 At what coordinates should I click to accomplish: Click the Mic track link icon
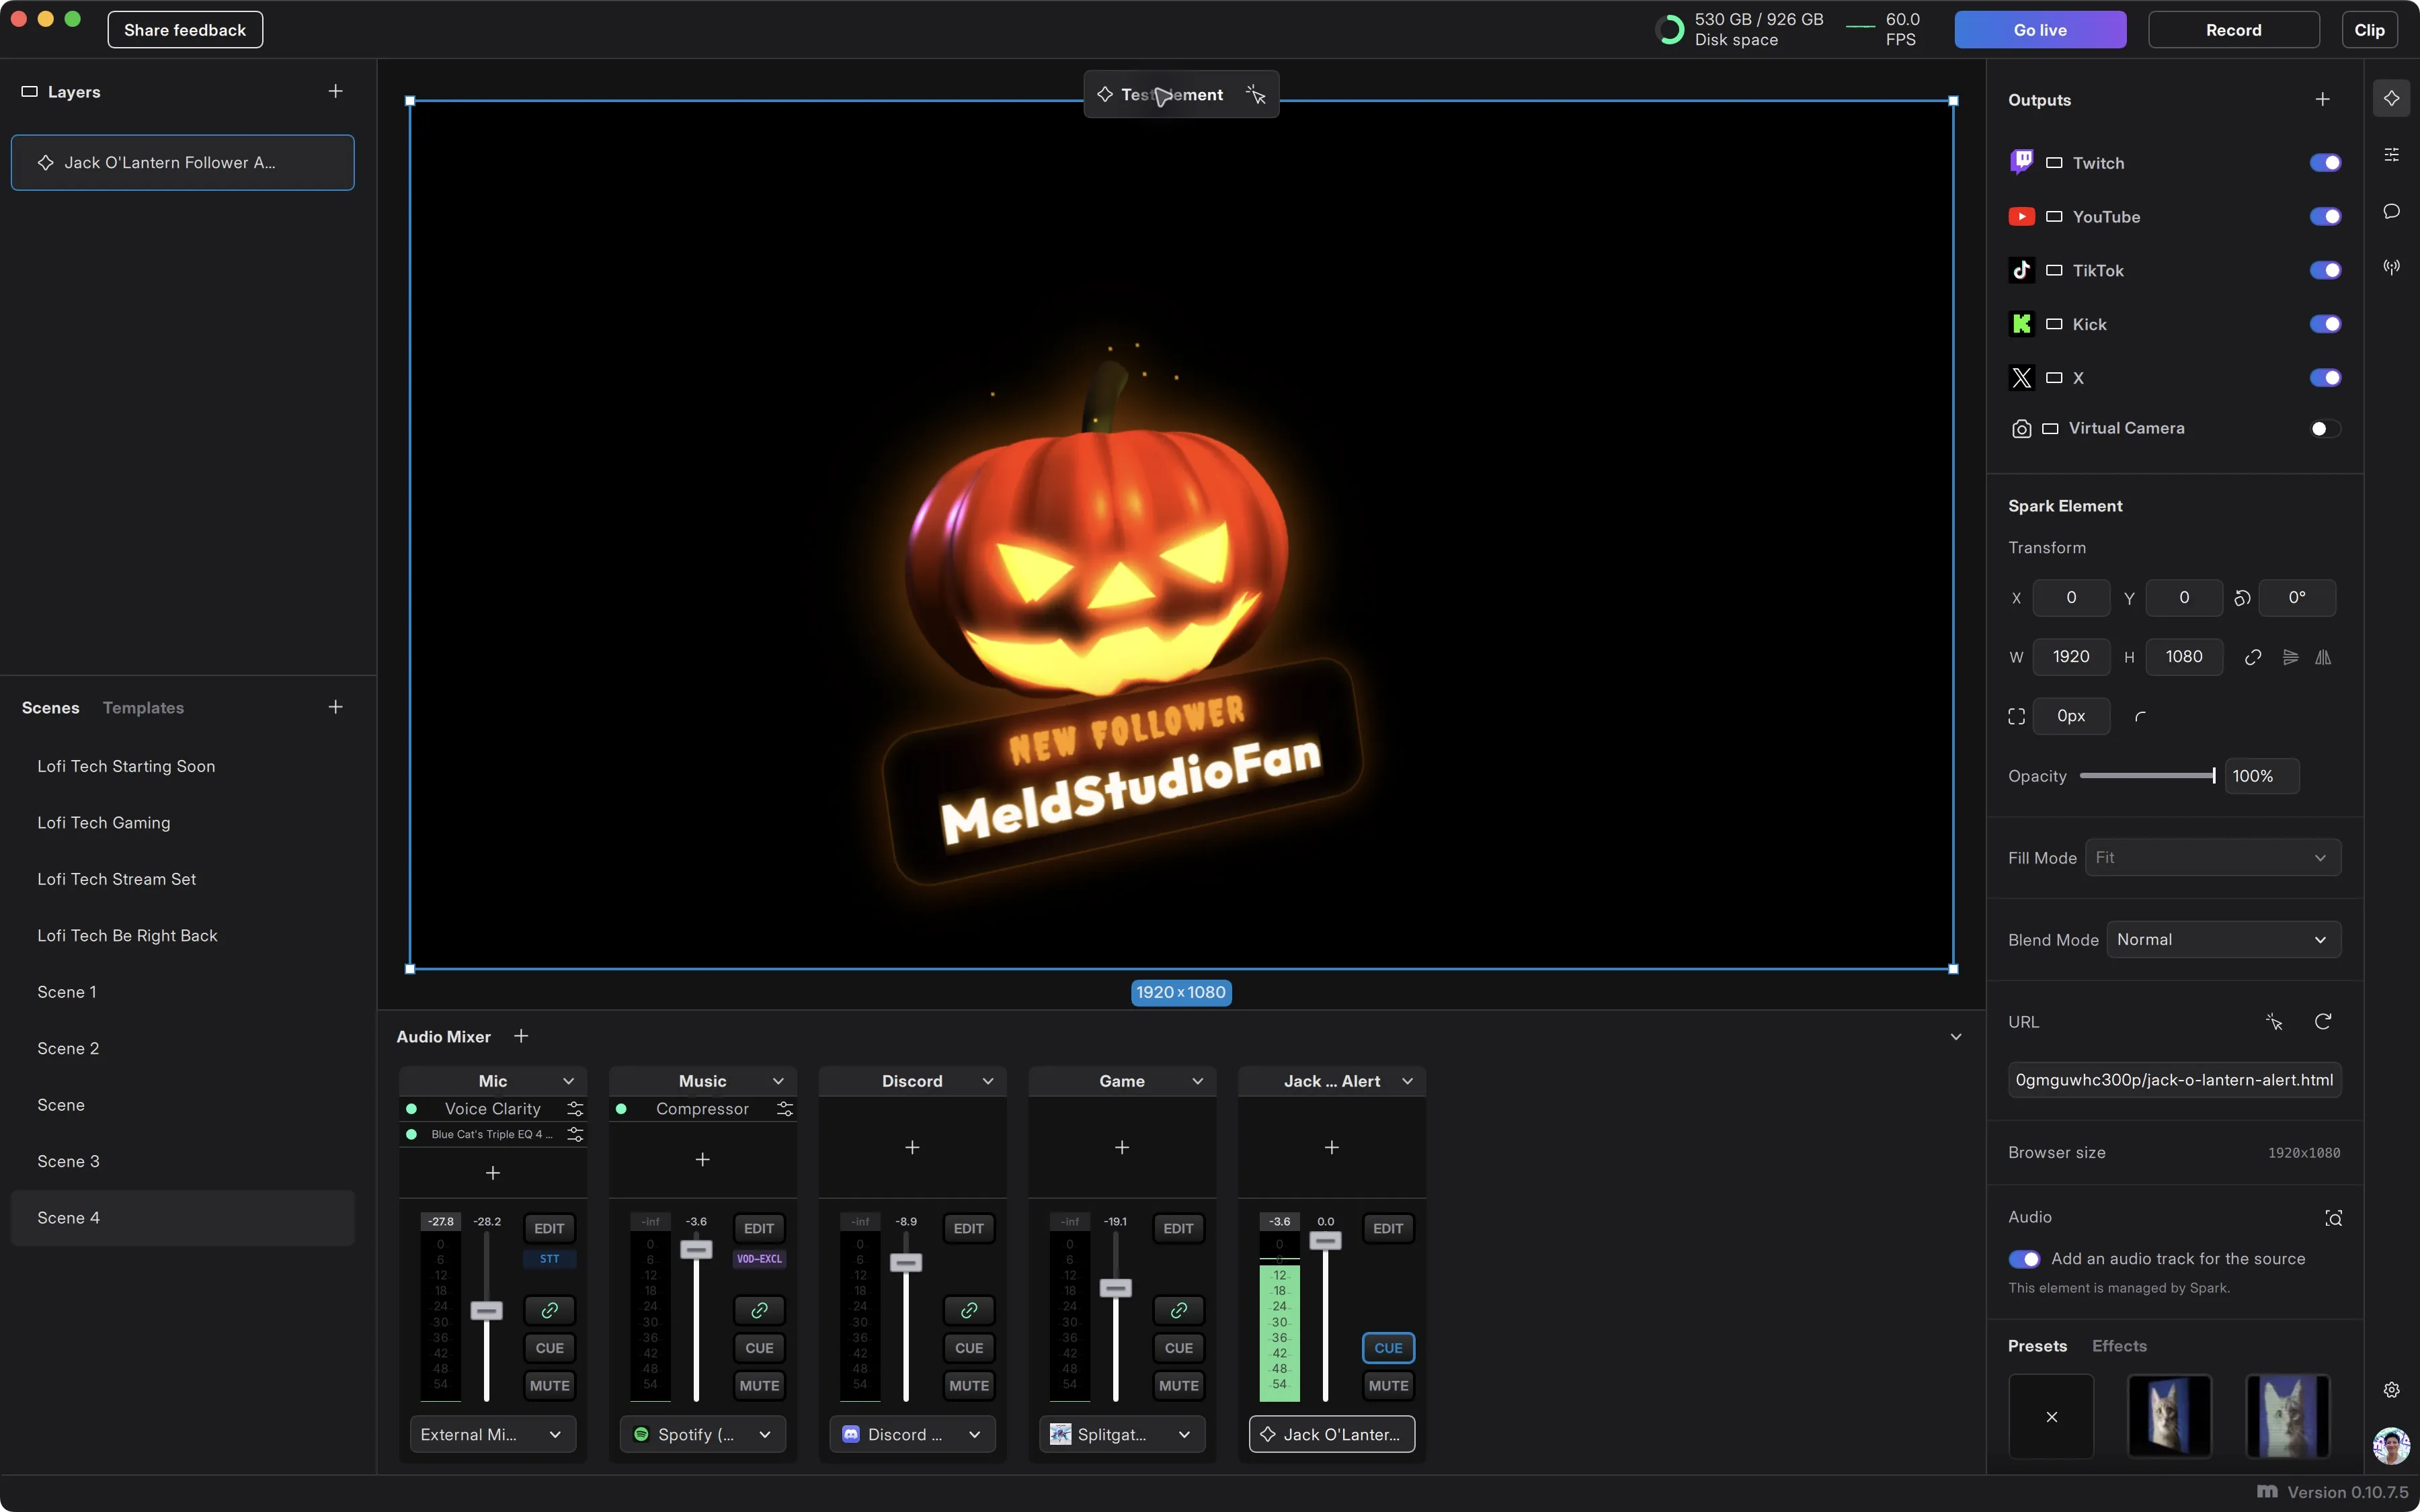tap(549, 1310)
